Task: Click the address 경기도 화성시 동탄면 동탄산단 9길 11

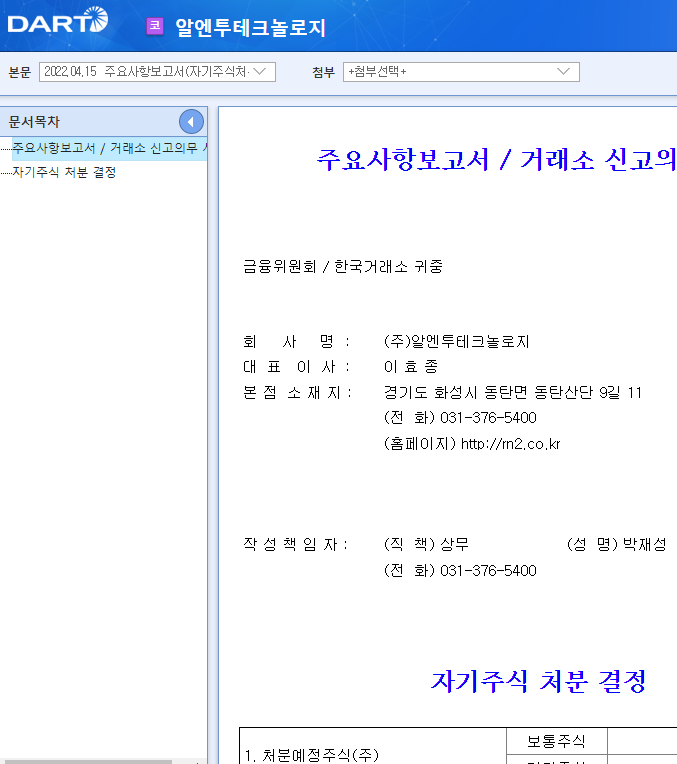Action: coord(513,392)
